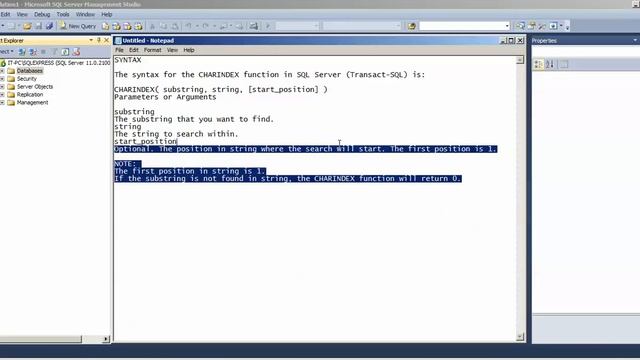Image resolution: width=640 pixels, height=360 pixels.
Task: Click the Refresh icon in Object Explorer
Action: (x=65, y=52)
